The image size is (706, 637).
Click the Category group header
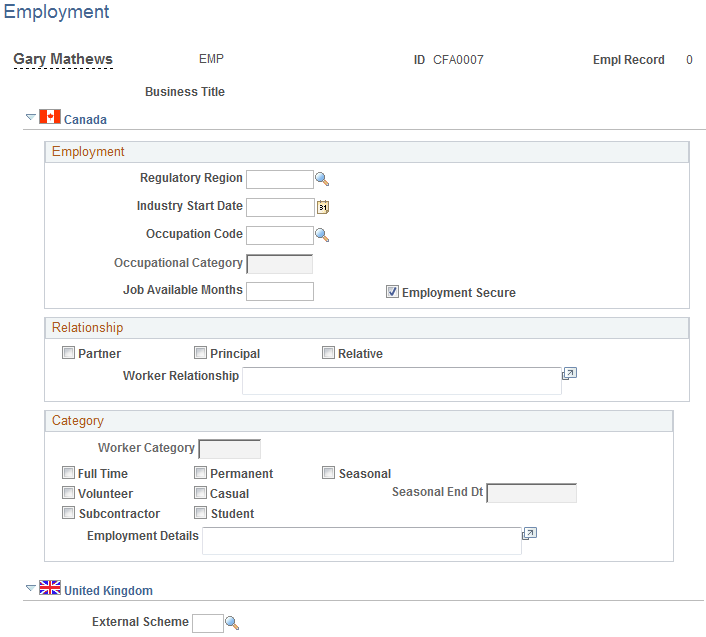pyautogui.click(x=359, y=421)
